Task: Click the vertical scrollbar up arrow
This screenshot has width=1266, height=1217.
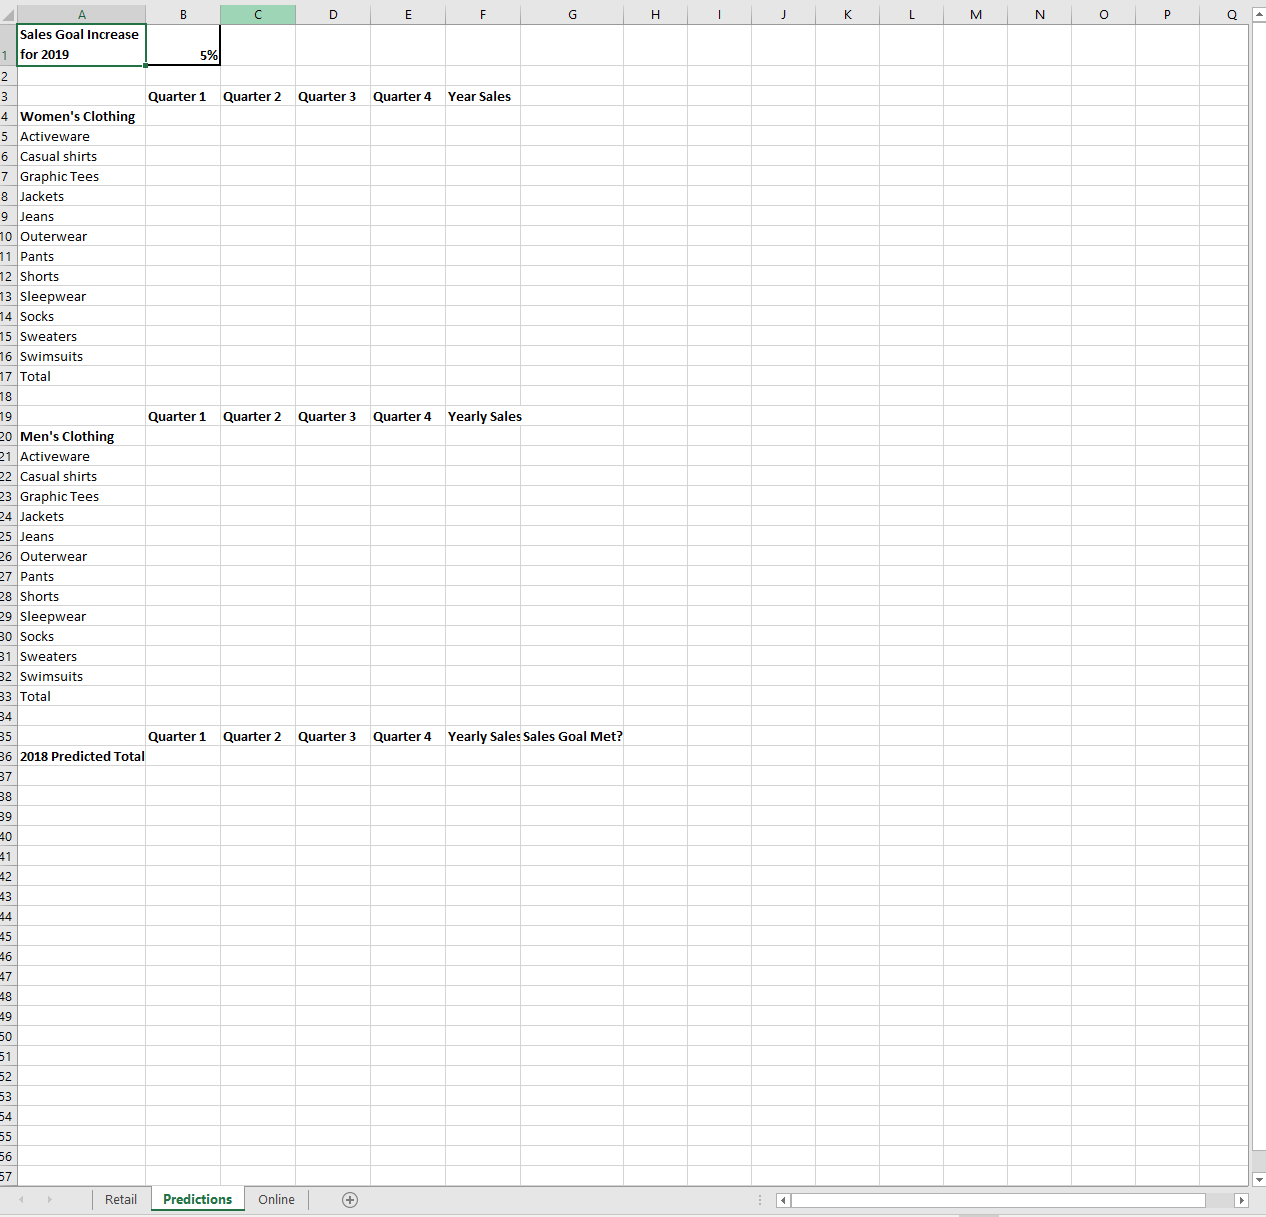Action: [1257, 13]
